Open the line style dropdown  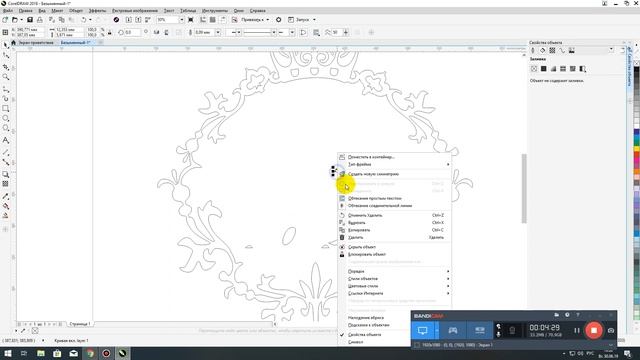(274, 32)
